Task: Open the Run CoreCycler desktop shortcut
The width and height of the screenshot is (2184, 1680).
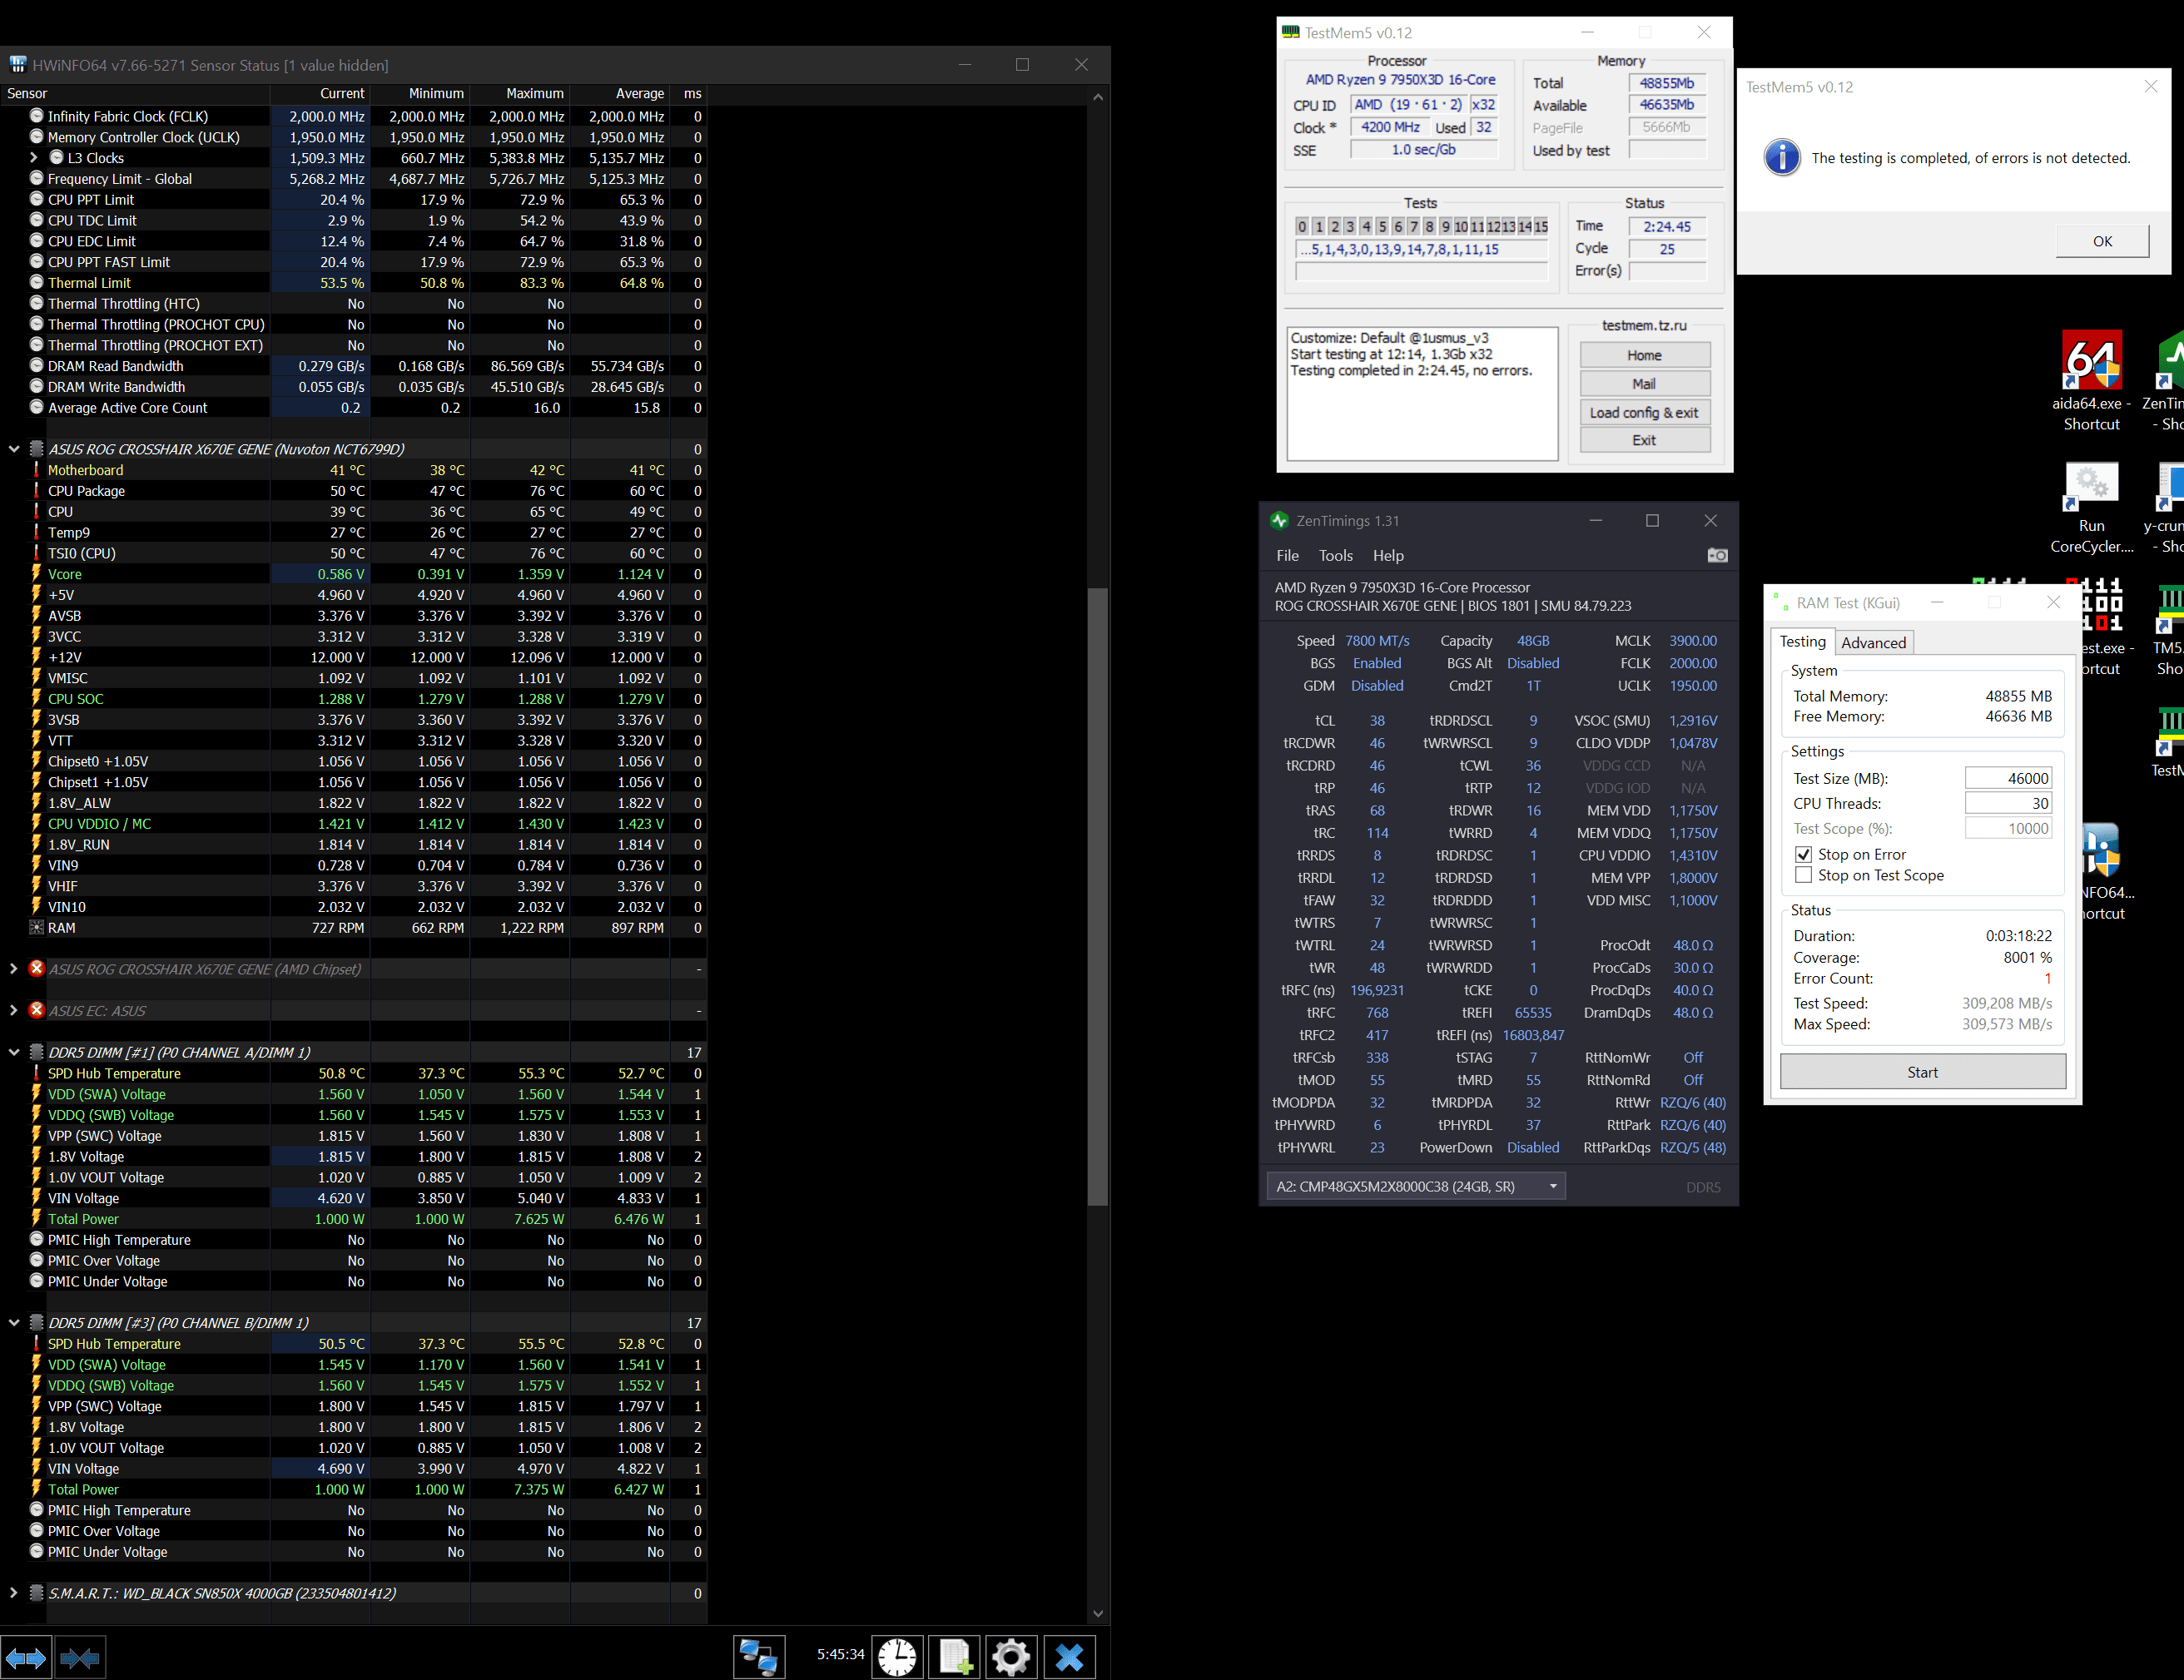Action: pos(2091,507)
